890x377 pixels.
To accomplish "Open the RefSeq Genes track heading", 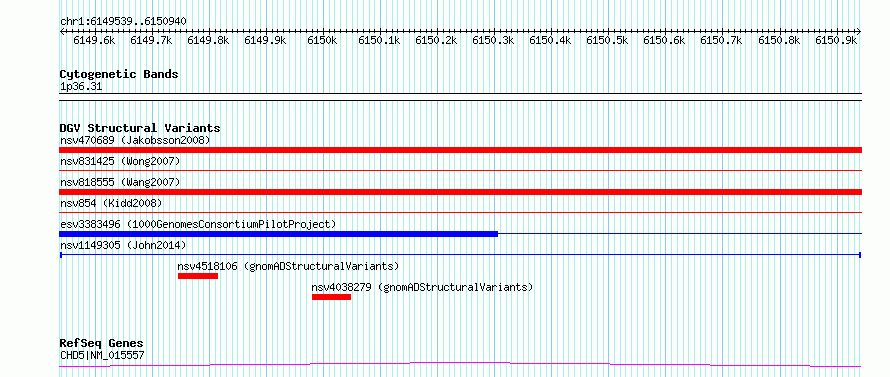I will pyautogui.click(x=102, y=344).
